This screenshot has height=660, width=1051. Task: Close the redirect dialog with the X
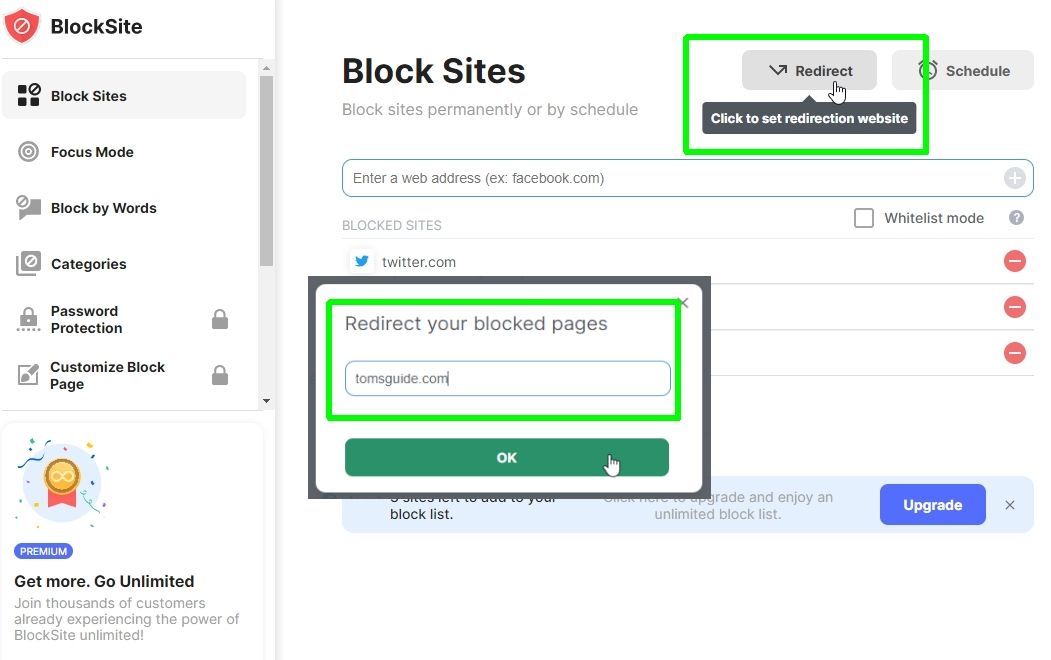pos(683,303)
